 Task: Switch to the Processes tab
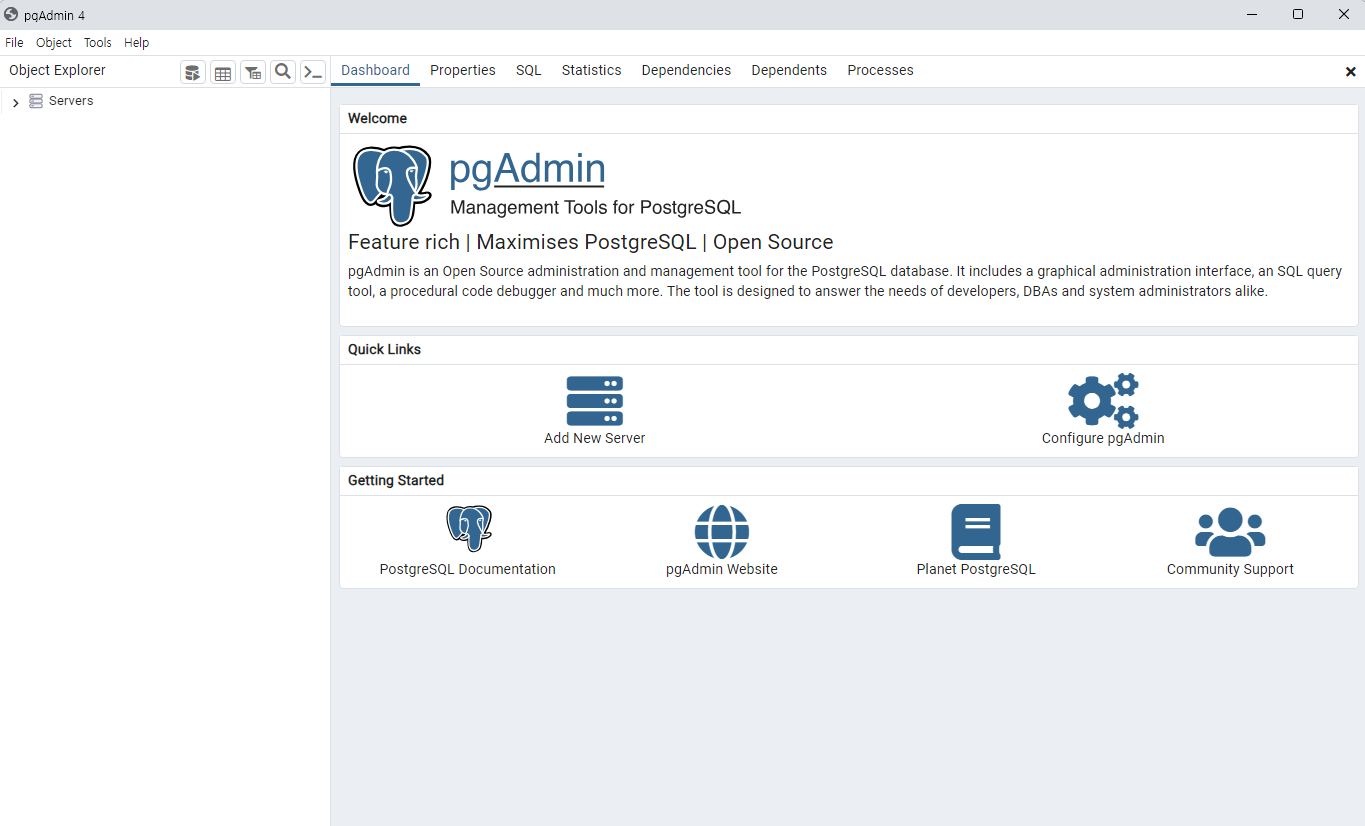click(880, 70)
